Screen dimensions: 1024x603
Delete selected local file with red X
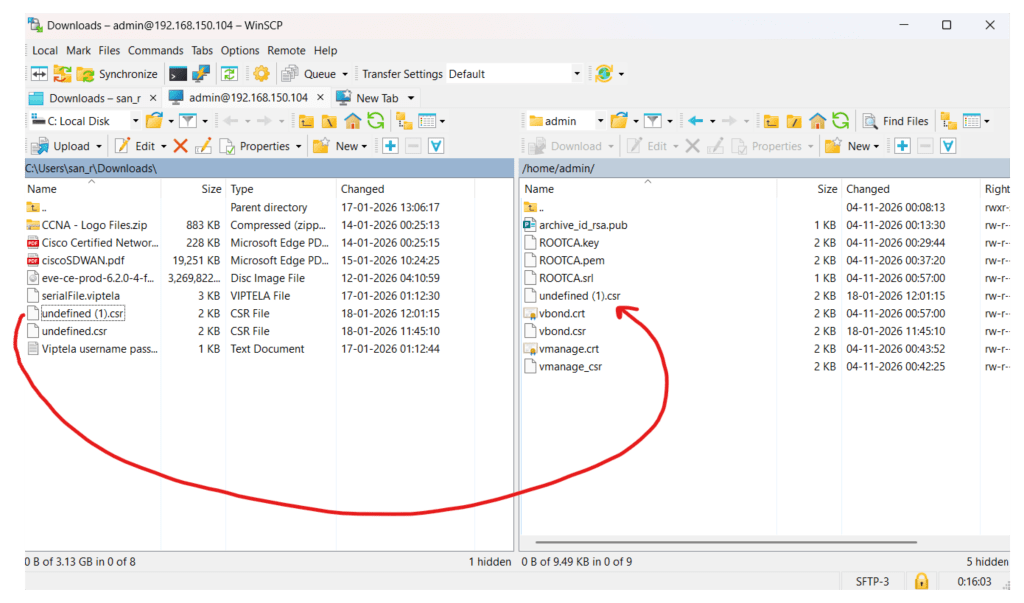pos(180,146)
